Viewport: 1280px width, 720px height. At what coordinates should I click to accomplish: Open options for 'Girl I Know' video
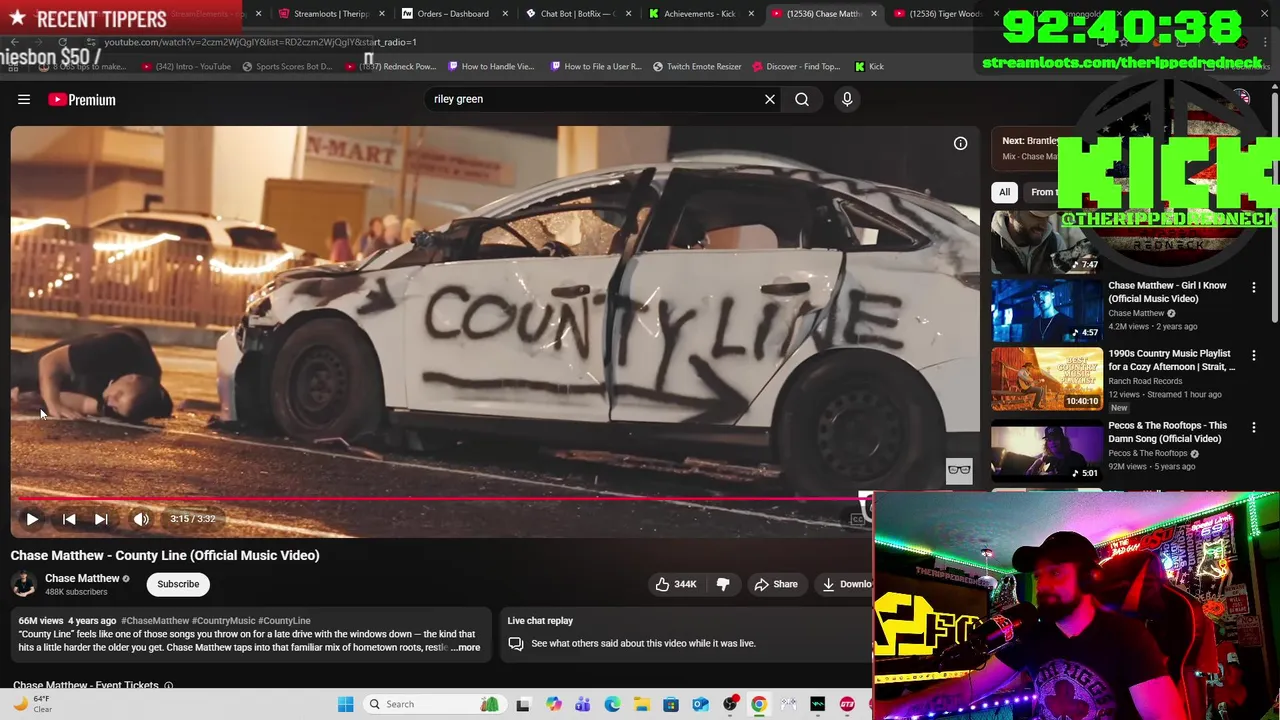click(x=1254, y=287)
